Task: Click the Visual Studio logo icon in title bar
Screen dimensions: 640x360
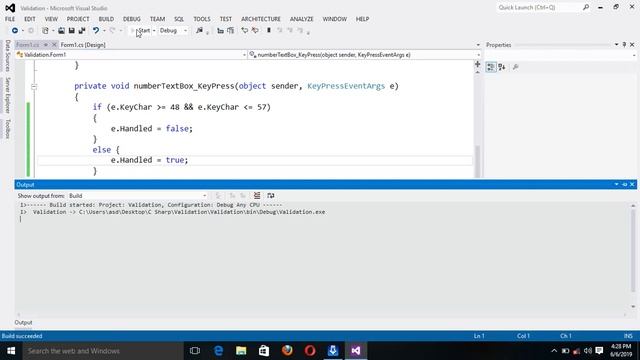Action: pyautogui.click(x=10, y=8)
